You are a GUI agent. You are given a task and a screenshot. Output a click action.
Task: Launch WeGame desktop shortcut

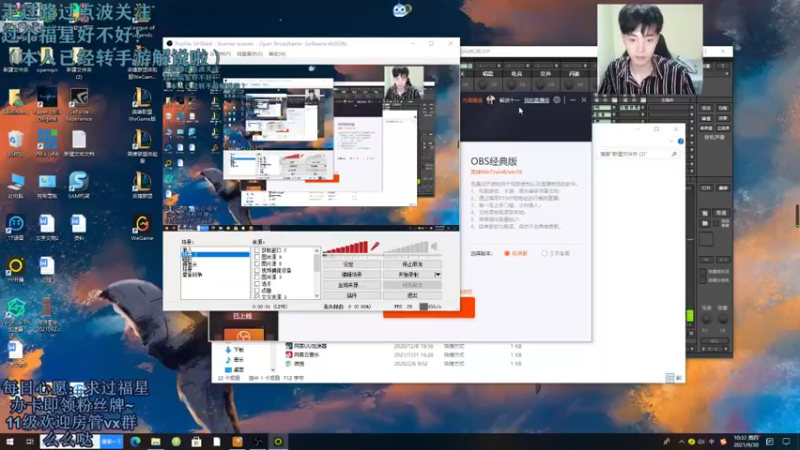click(x=142, y=228)
